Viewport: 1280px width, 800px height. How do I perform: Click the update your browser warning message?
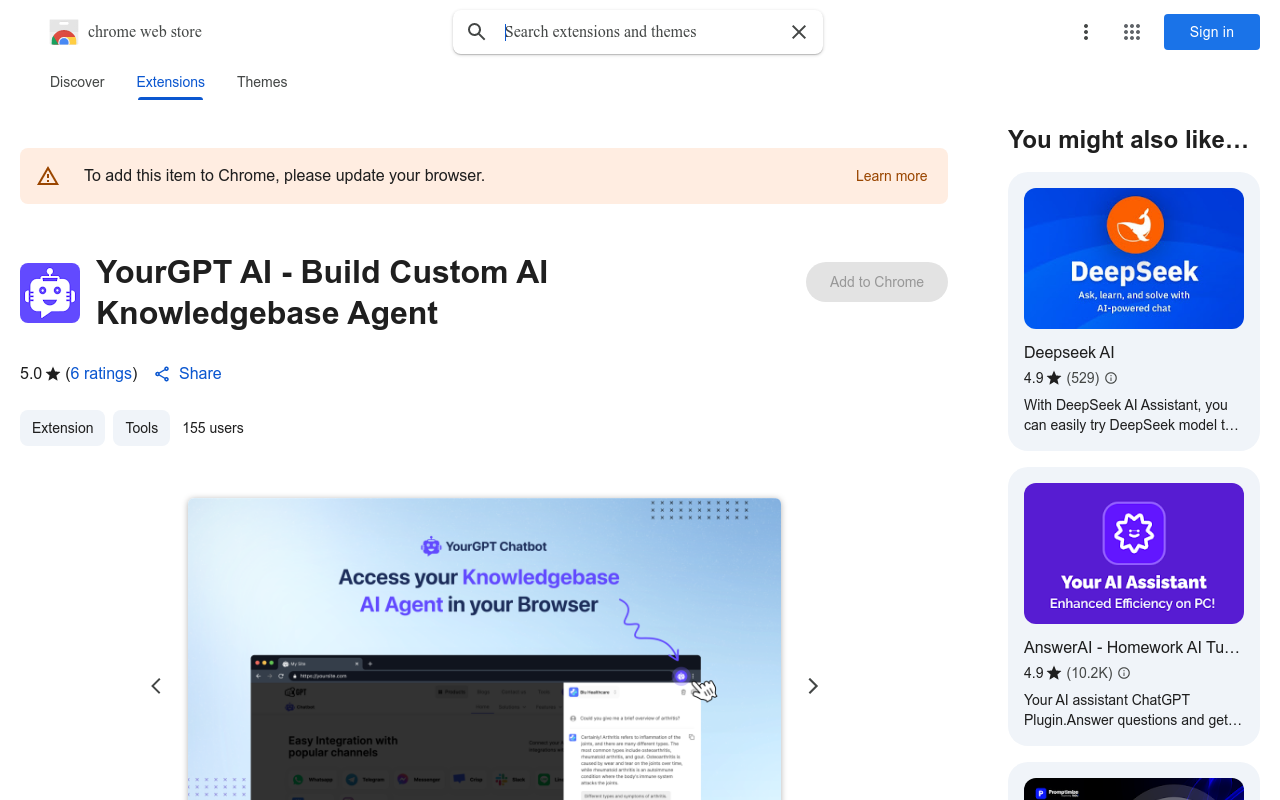pos(284,176)
